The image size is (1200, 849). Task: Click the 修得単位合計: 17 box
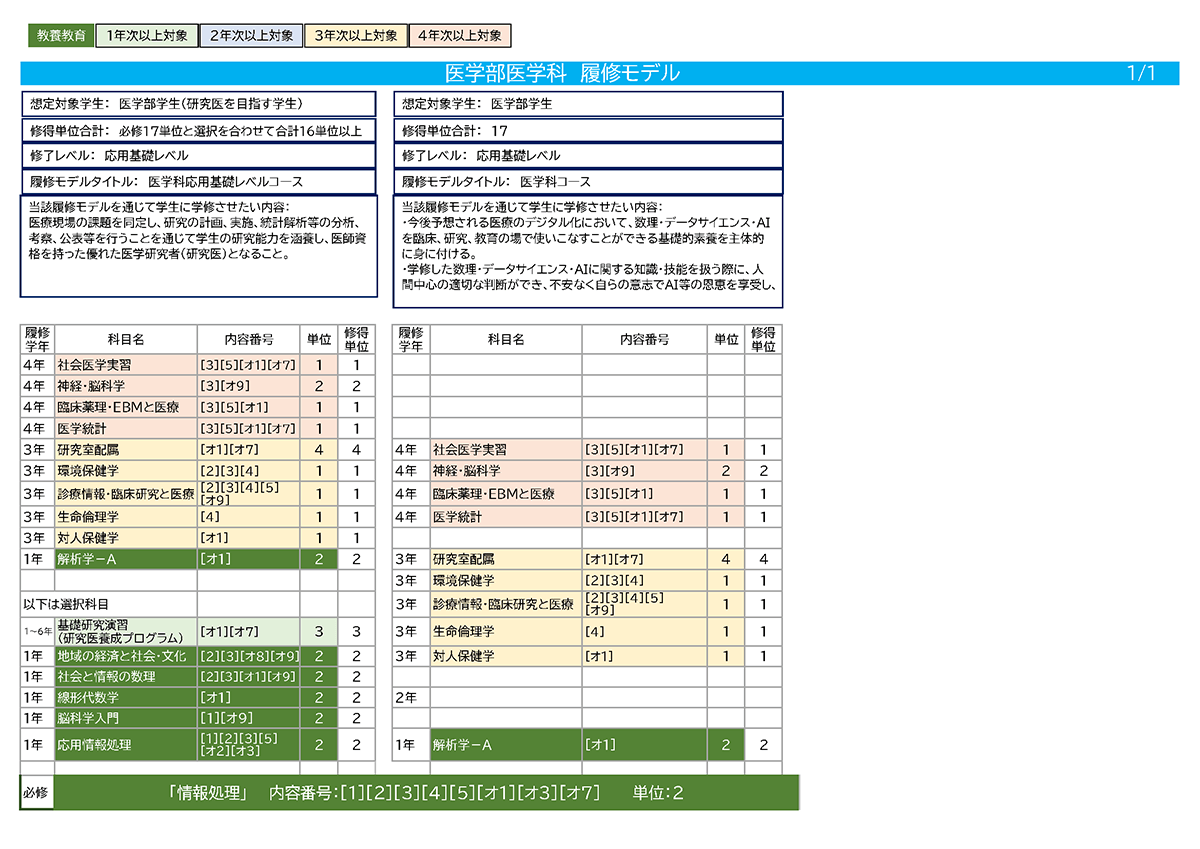click(588, 131)
